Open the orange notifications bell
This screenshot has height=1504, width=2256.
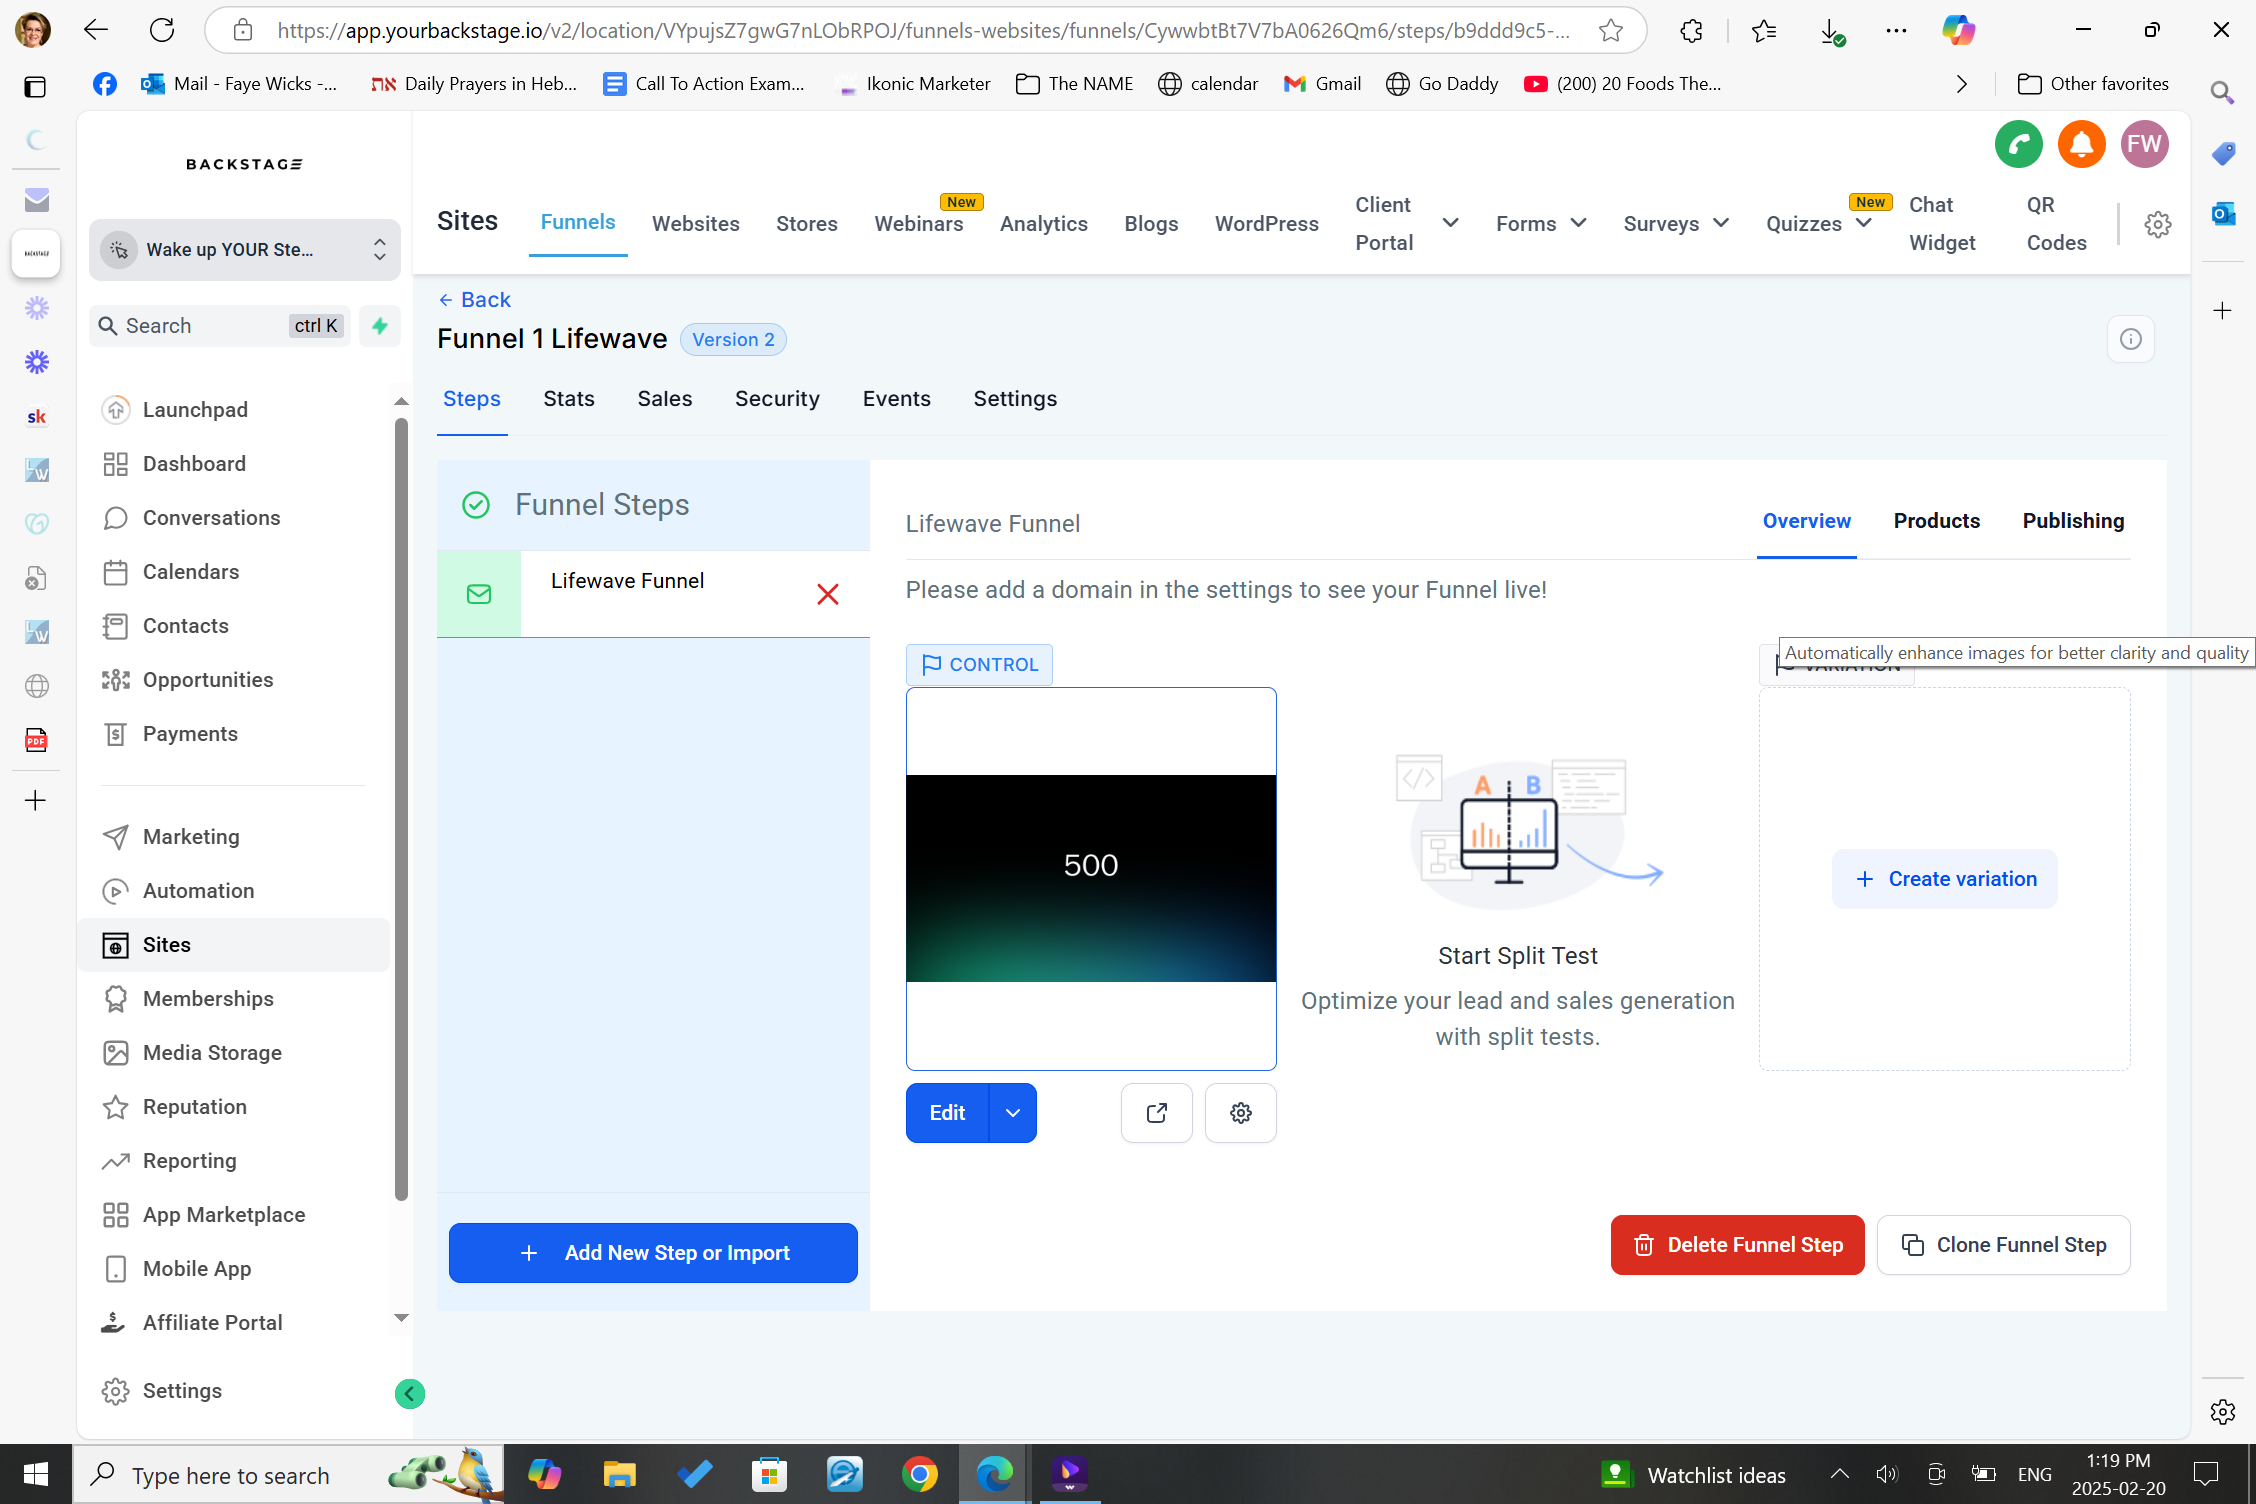tap(2081, 145)
